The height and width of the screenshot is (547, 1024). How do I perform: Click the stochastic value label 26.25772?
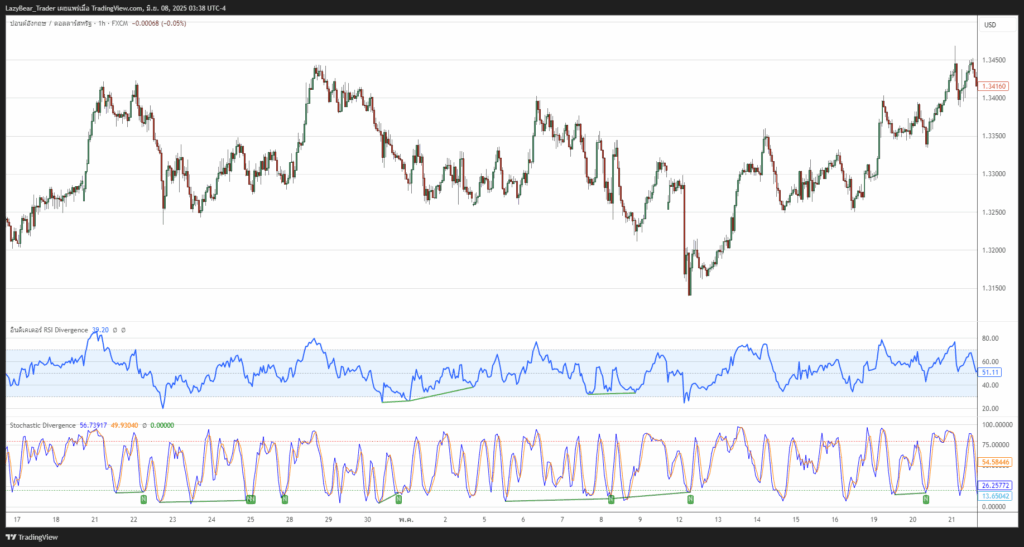coord(996,485)
